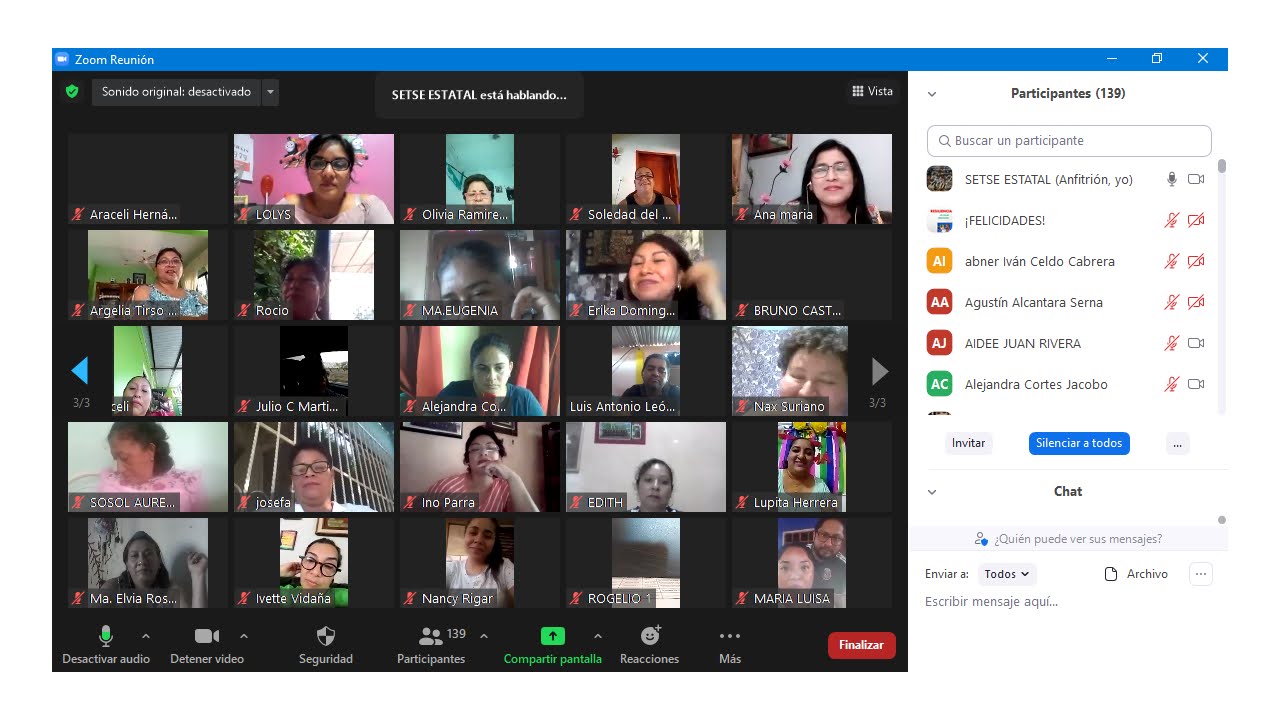Collapse the Participantes panel chevron
1280x720 pixels.
pyautogui.click(x=932, y=94)
